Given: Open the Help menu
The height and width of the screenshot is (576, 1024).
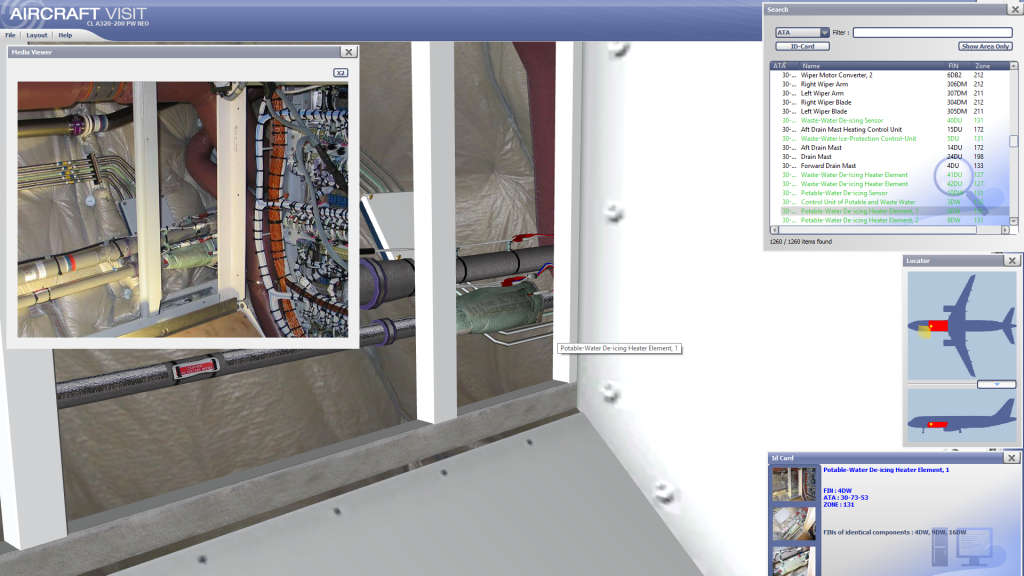Looking at the screenshot, I should point(65,35).
